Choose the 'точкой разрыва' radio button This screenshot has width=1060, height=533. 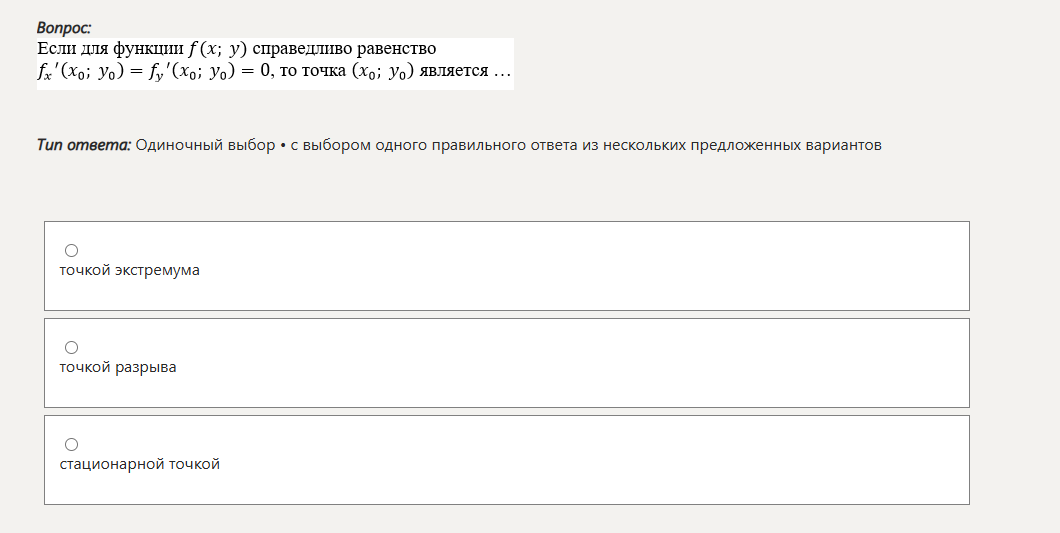point(71,348)
